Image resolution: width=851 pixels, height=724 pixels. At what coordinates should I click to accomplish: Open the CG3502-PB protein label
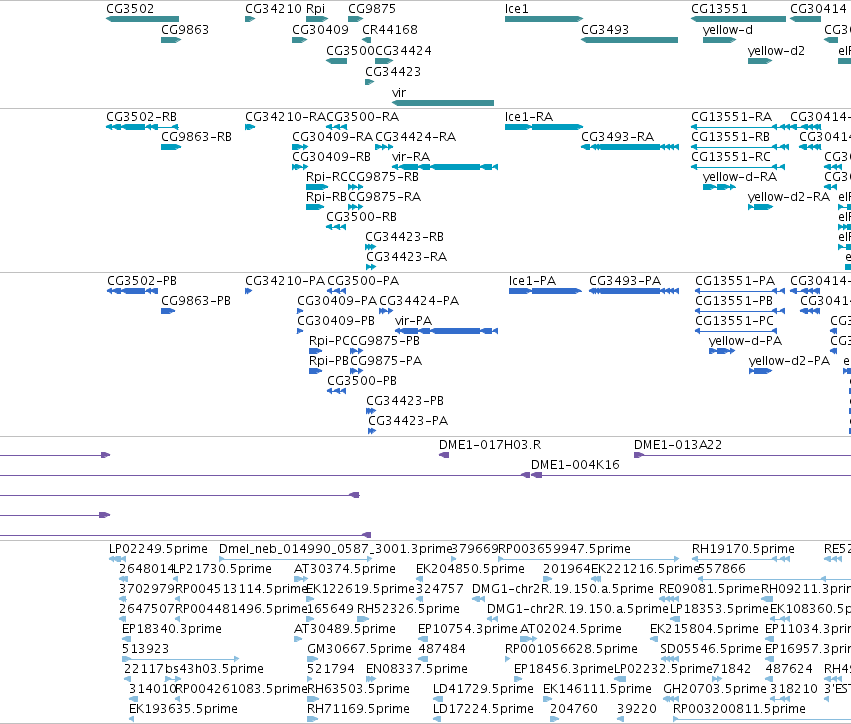point(142,281)
